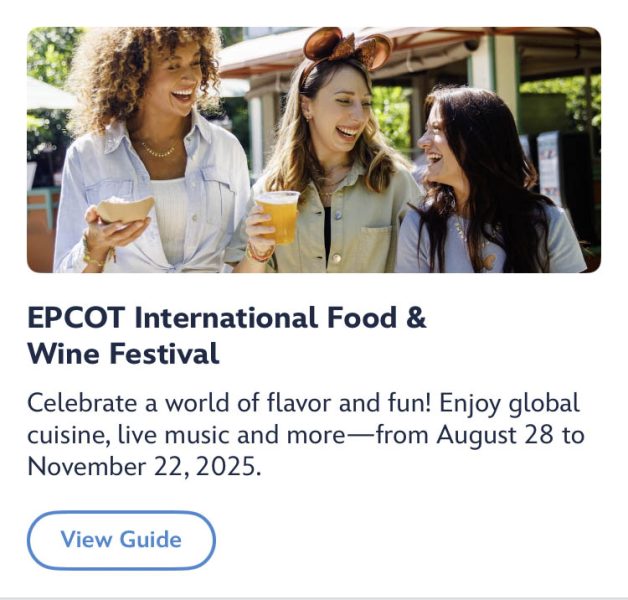Click the View Guide button

click(121, 540)
